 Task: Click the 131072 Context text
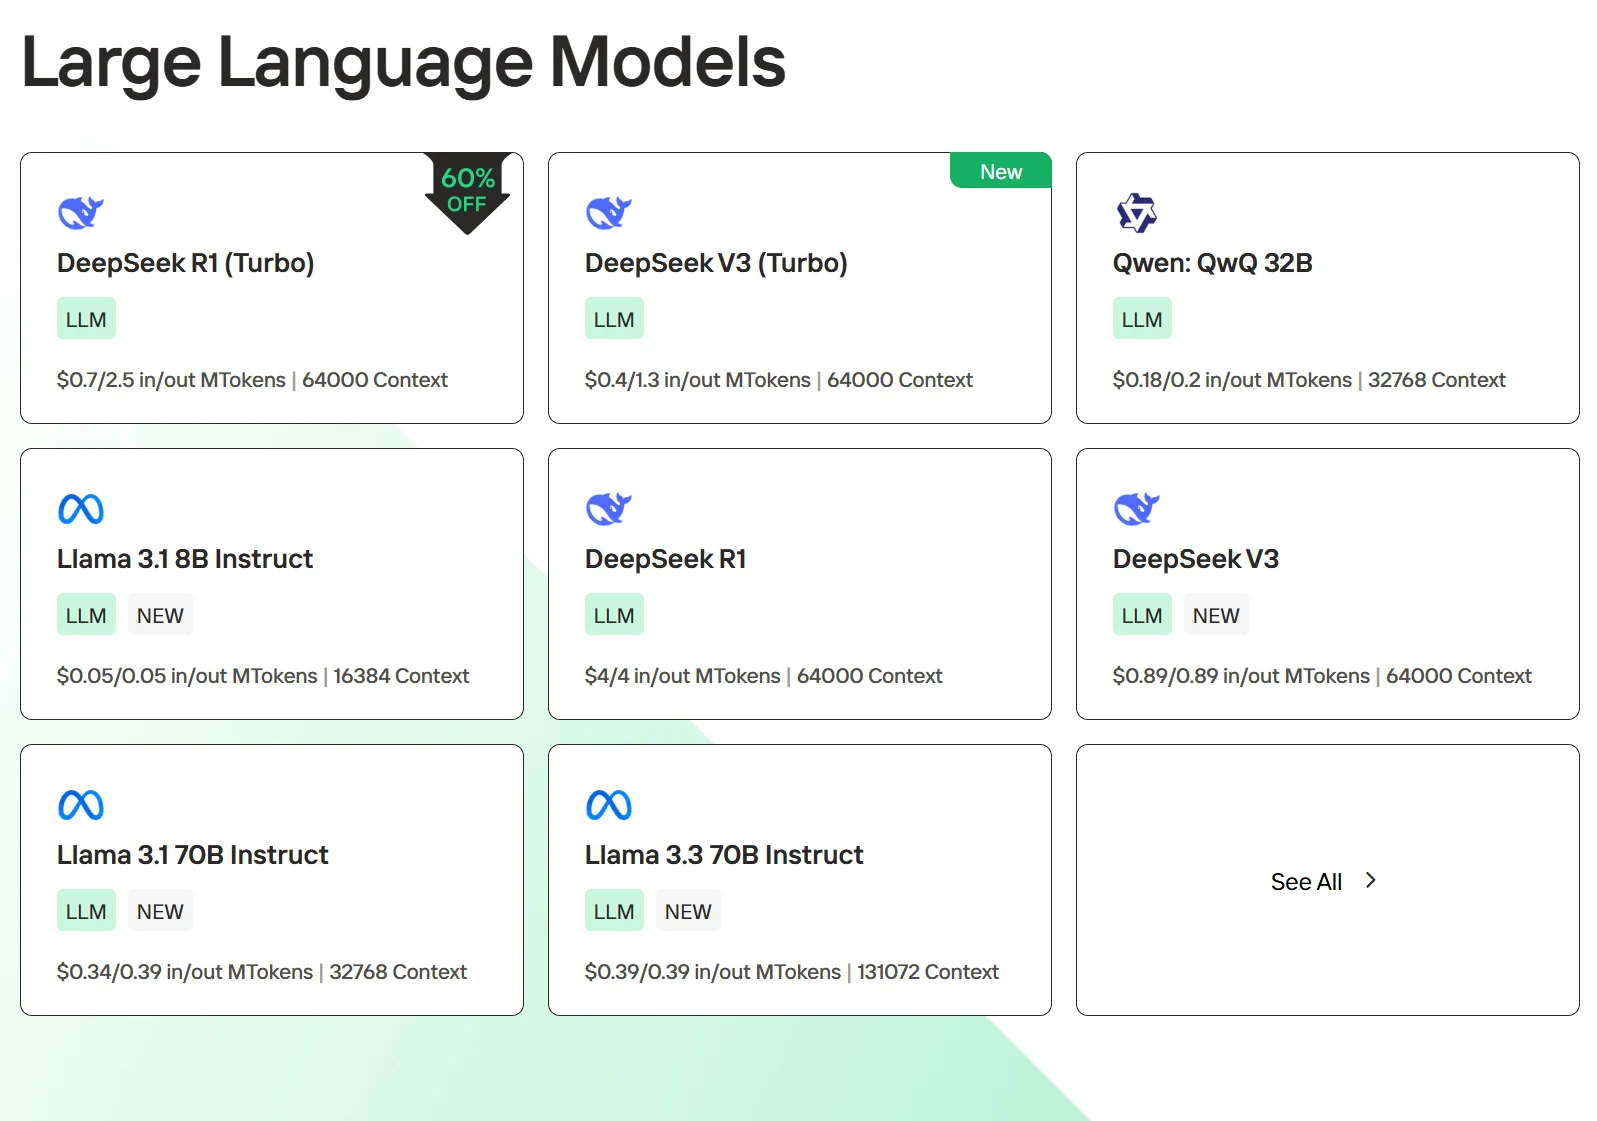(x=928, y=972)
